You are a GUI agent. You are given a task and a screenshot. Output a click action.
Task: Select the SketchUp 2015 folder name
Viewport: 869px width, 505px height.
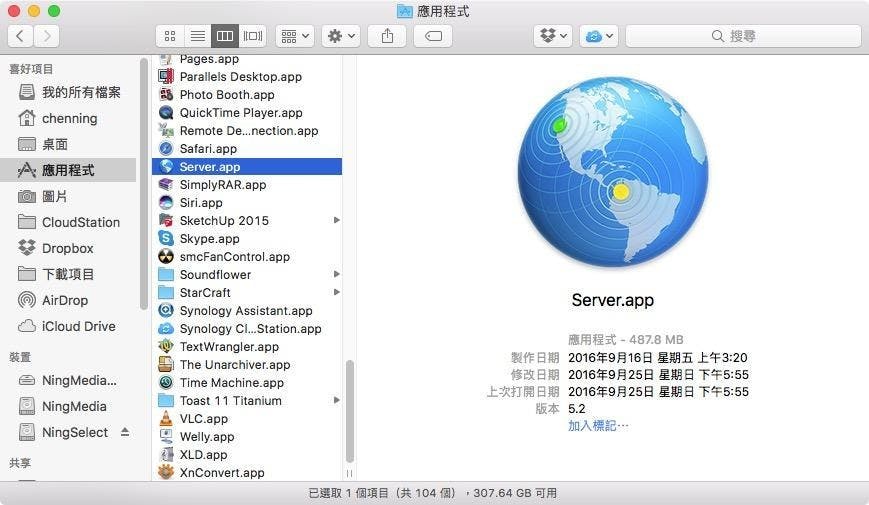[224, 221]
